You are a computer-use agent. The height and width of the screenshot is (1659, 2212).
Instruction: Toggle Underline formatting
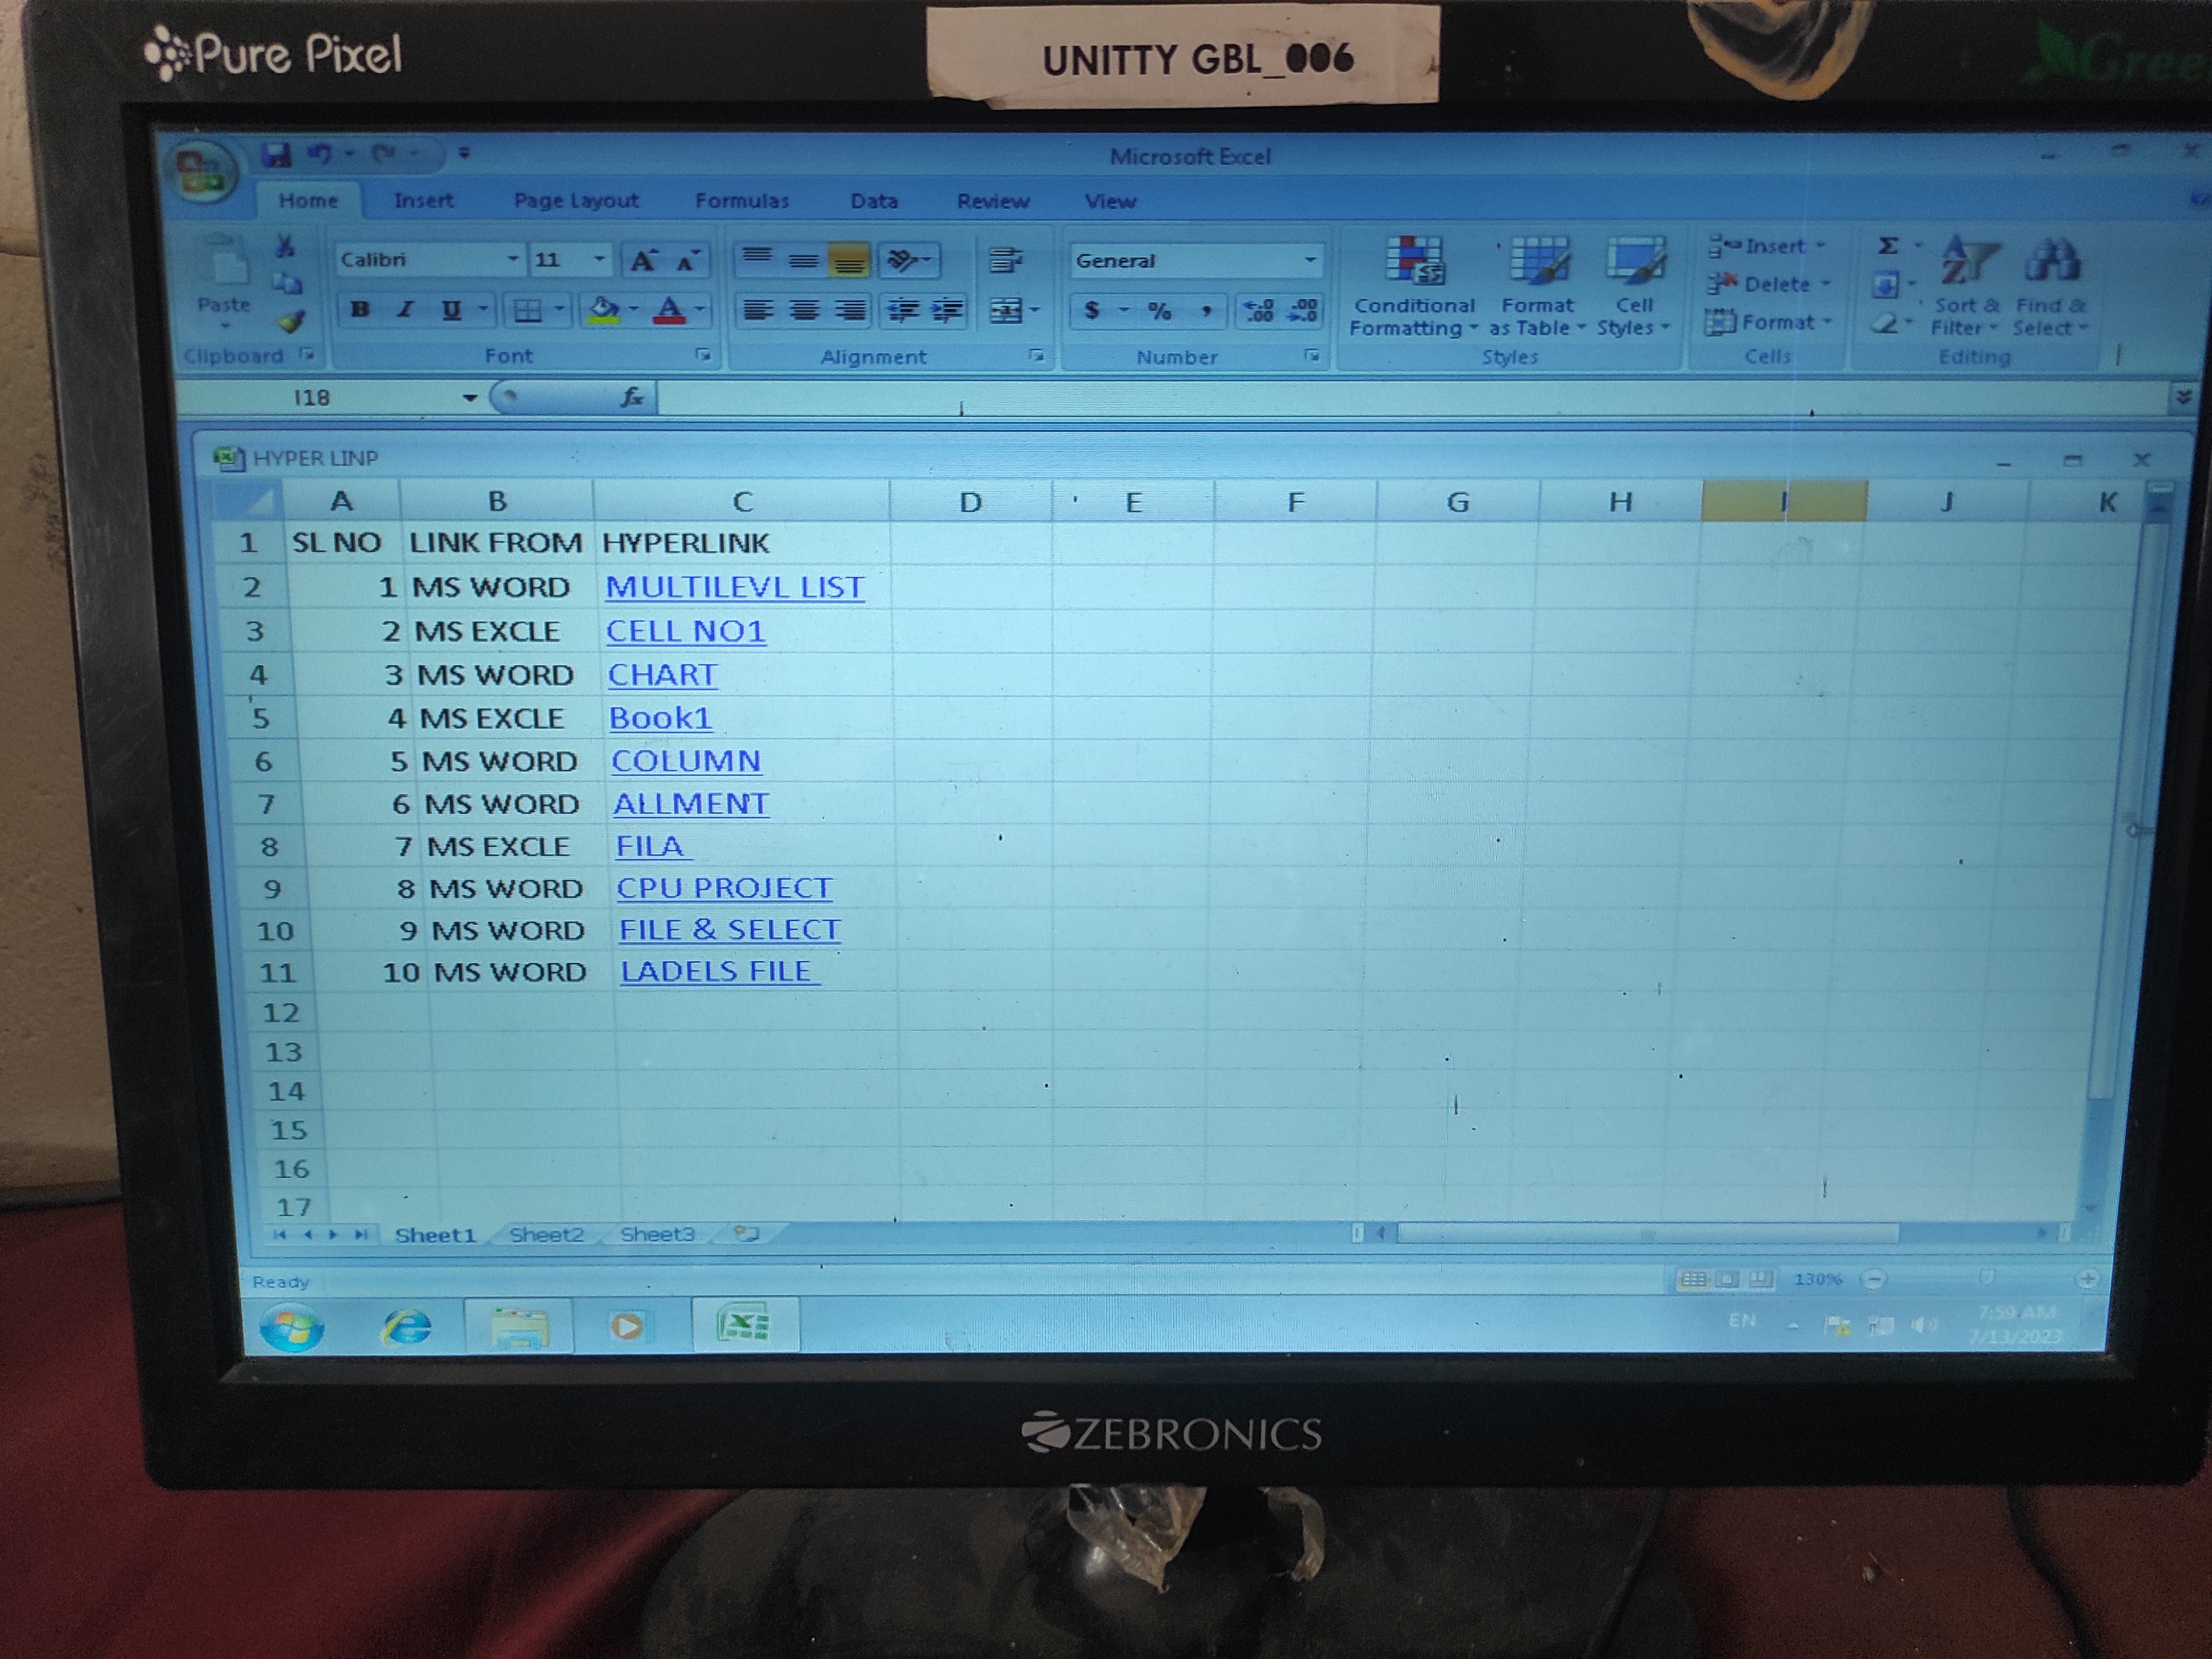451,310
